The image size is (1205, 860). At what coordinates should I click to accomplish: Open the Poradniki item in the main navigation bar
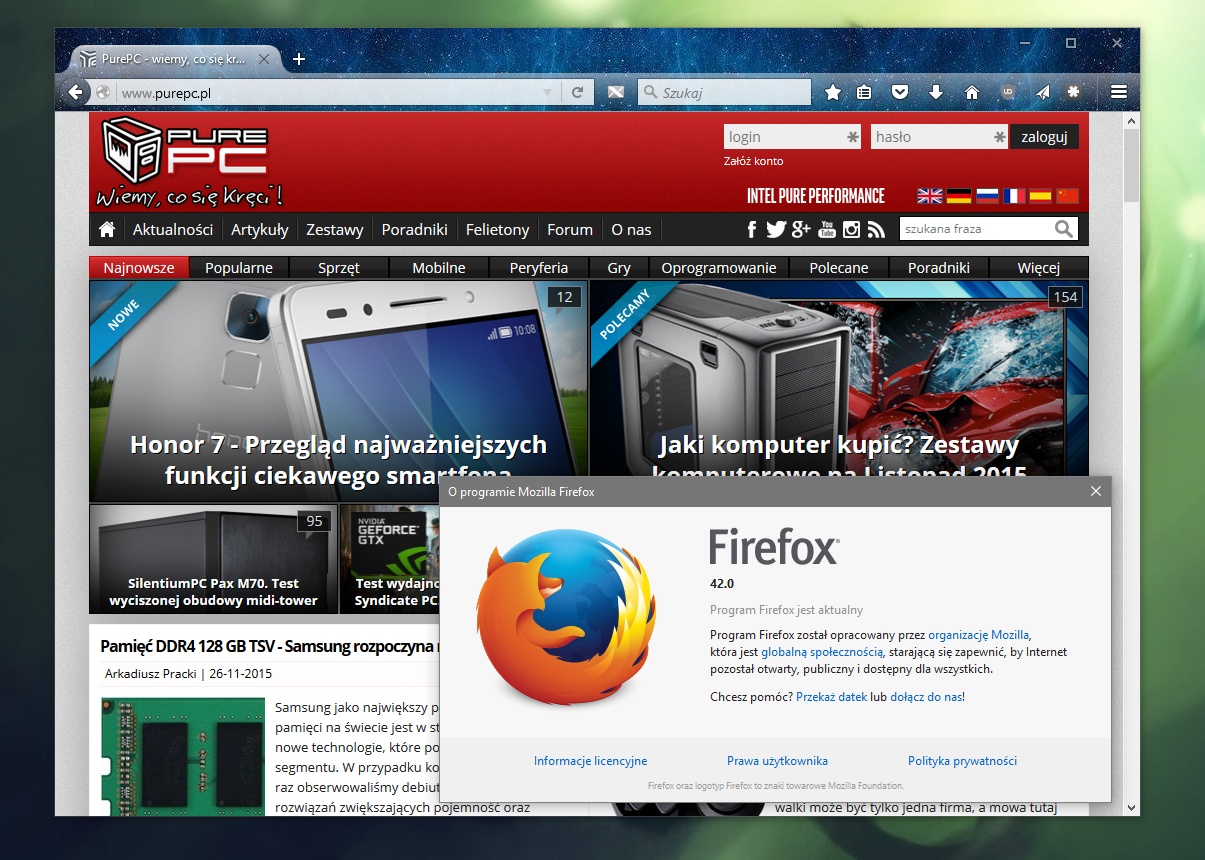coord(415,229)
